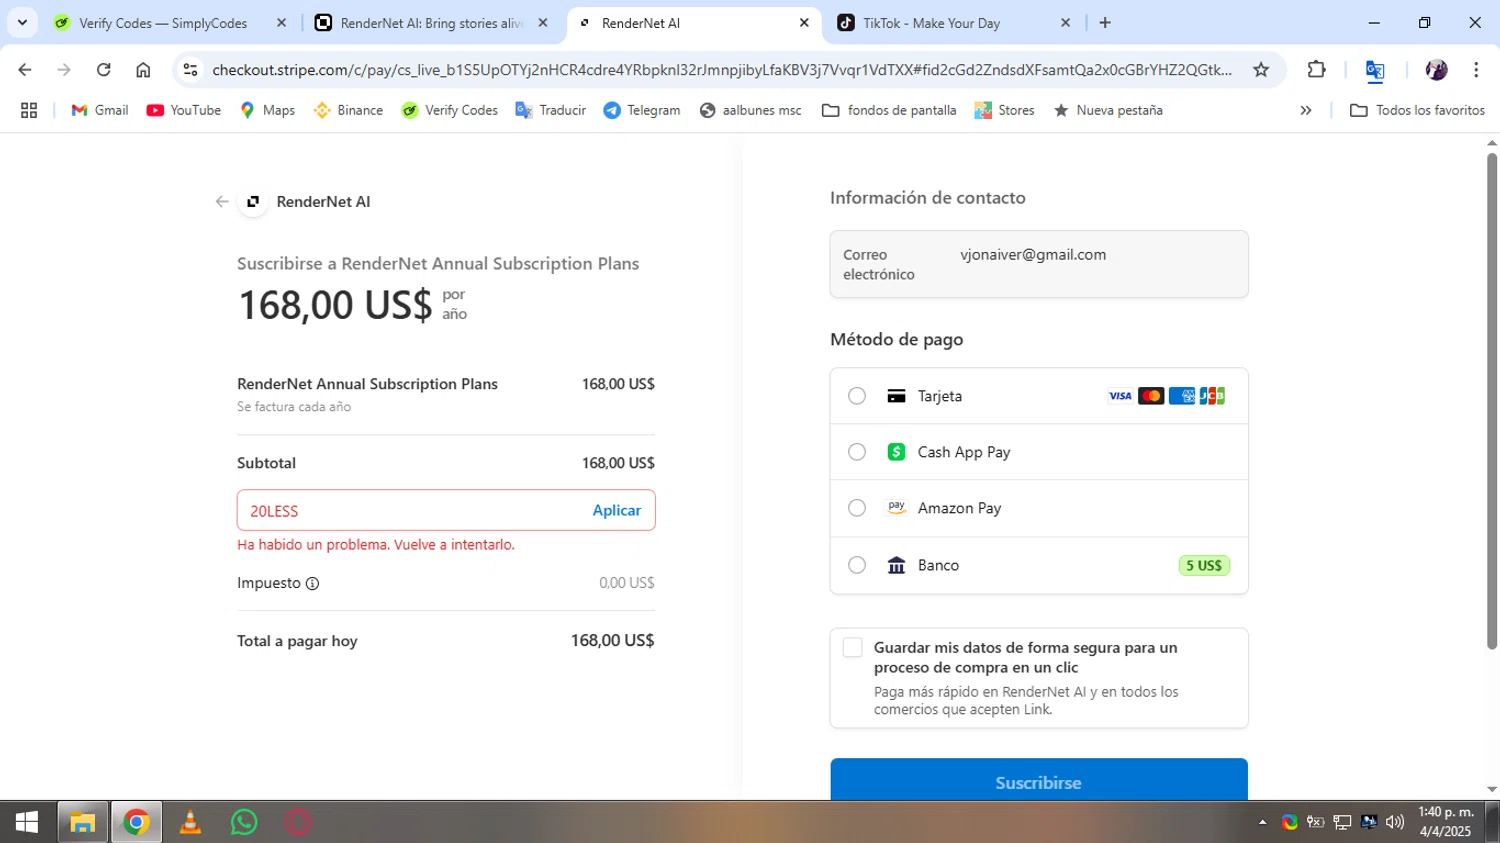Click the browser back arrow

25,69
